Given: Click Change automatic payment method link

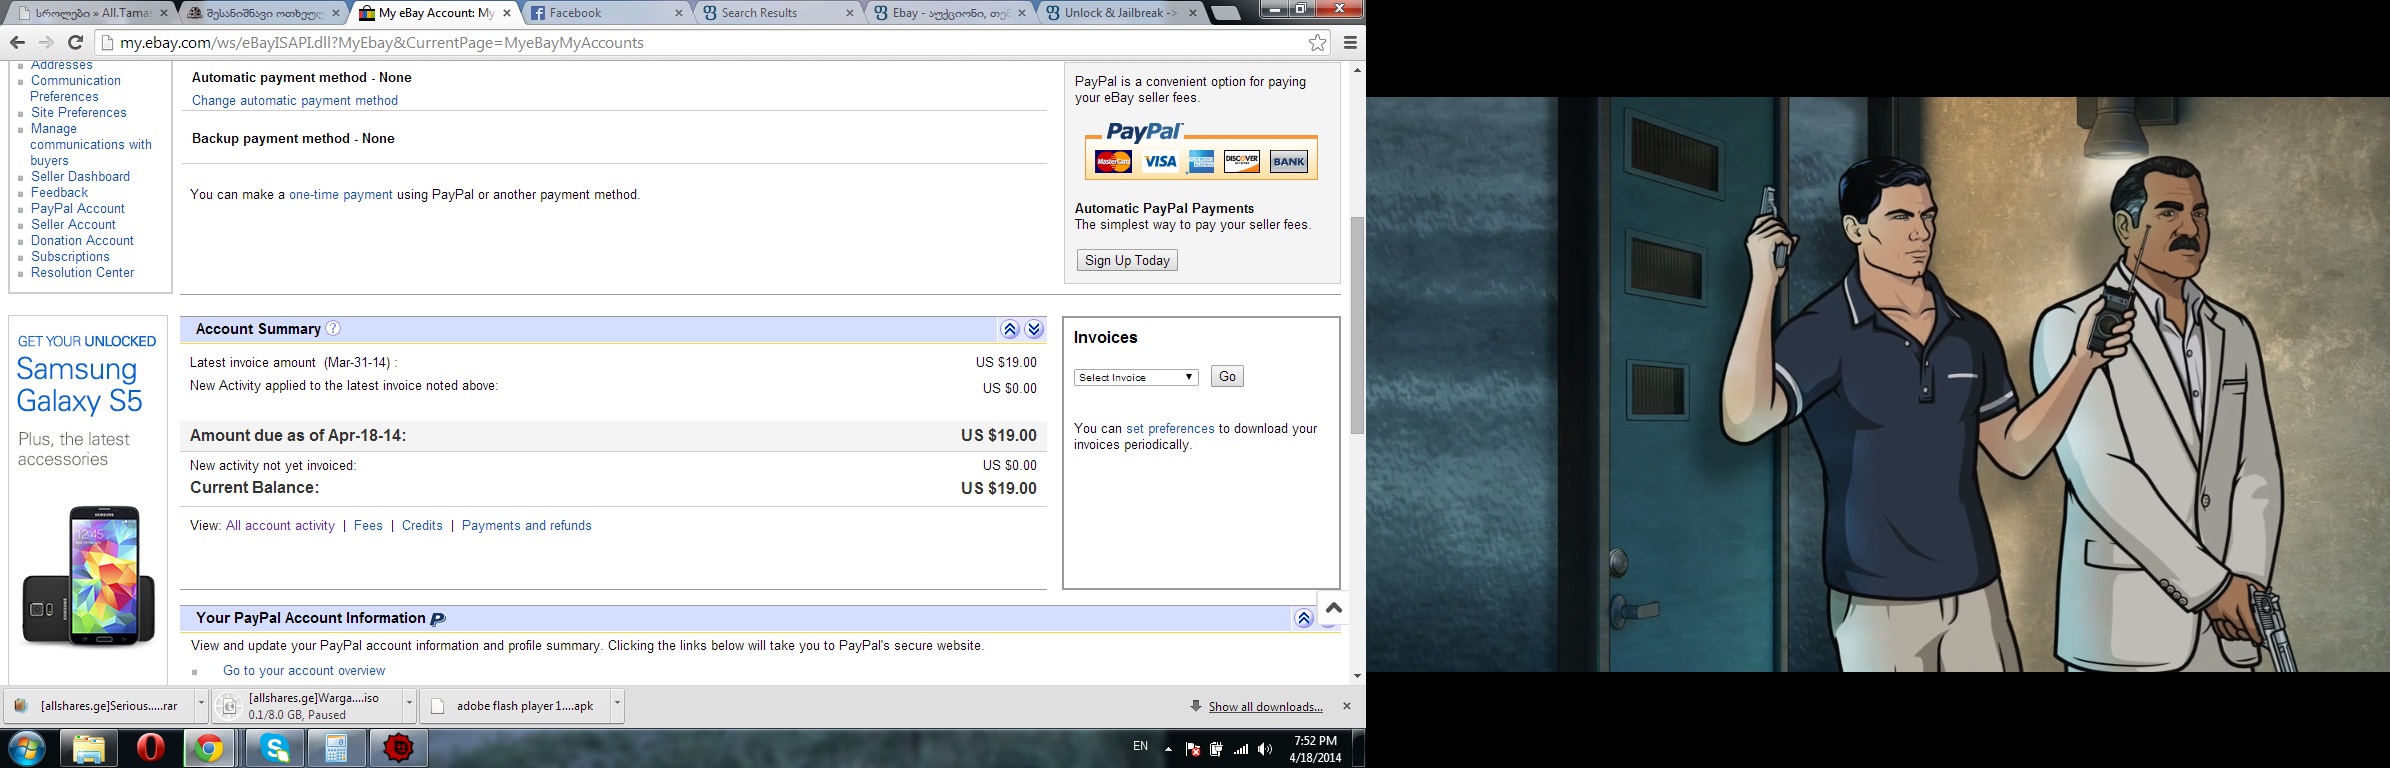Looking at the screenshot, I should click(x=295, y=100).
